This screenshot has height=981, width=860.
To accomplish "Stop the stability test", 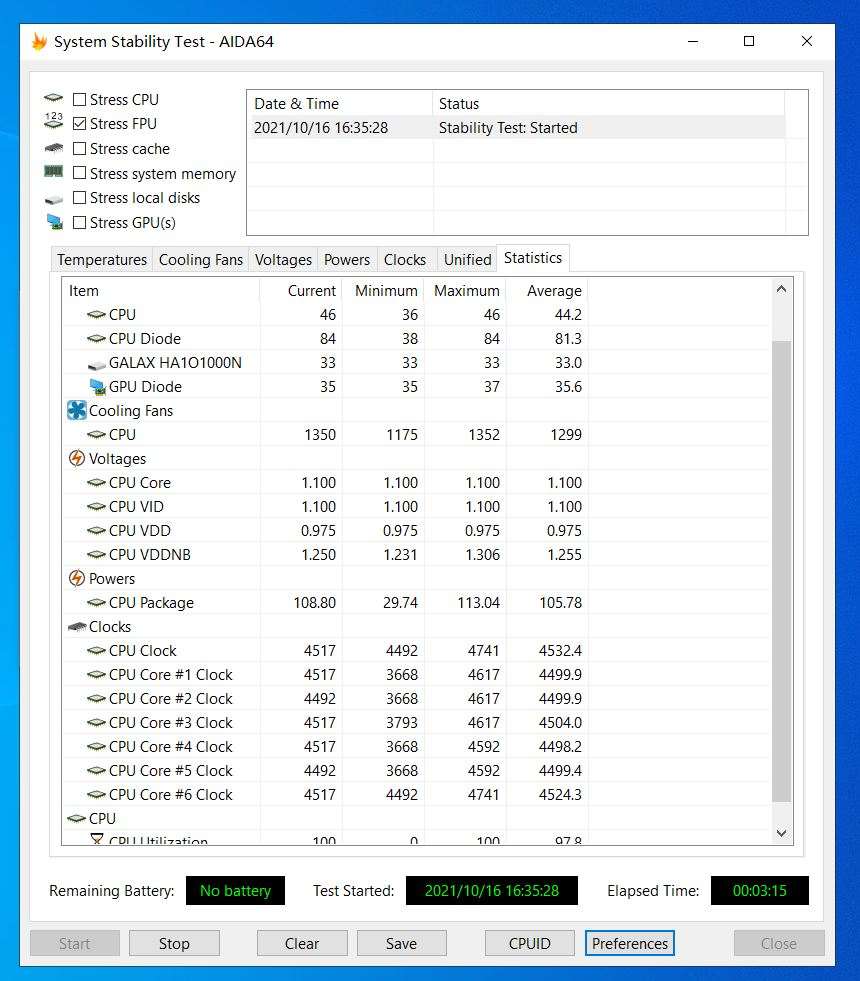I will 174,943.
